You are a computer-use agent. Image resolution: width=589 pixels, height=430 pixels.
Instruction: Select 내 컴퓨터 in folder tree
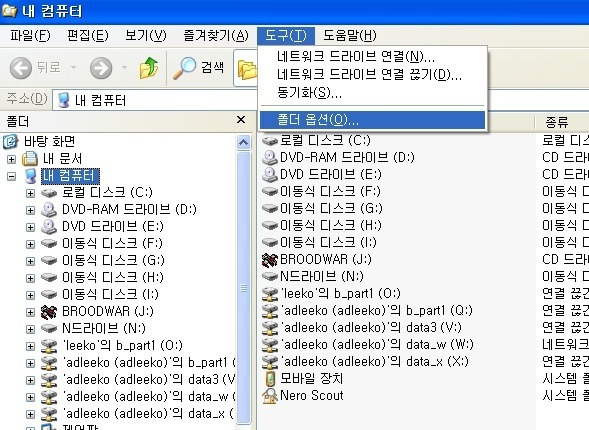coord(70,176)
